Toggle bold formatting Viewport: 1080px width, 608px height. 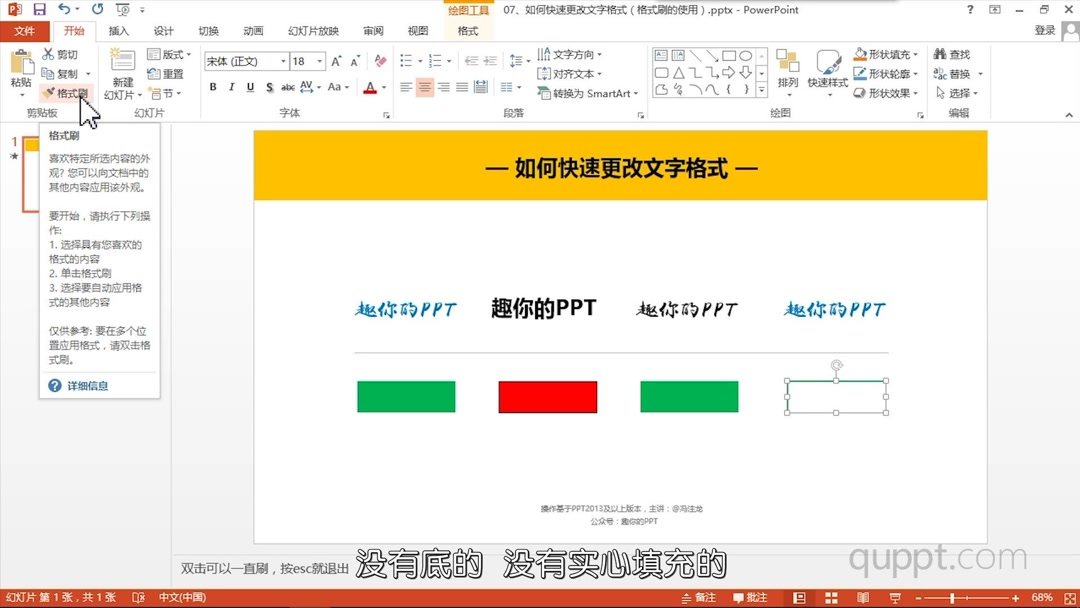pos(212,87)
